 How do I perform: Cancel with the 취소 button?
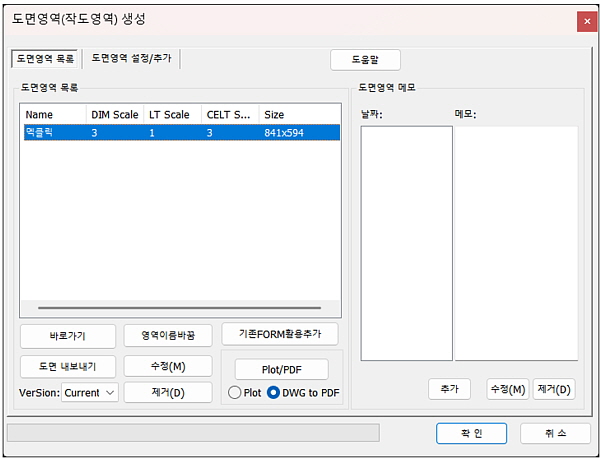tap(555, 434)
